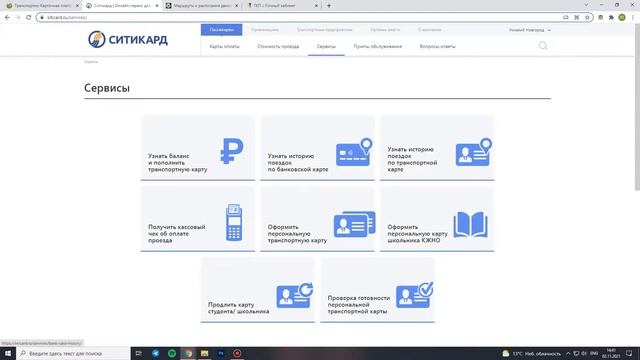This screenshot has height=360, width=640.
Task: Open the Пункты обслуживания menu item
Action: (378, 46)
